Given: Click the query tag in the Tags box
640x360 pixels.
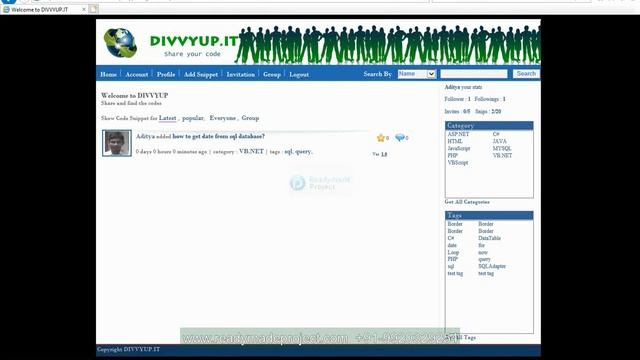Looking at the screenshot, I should (484, 260).
